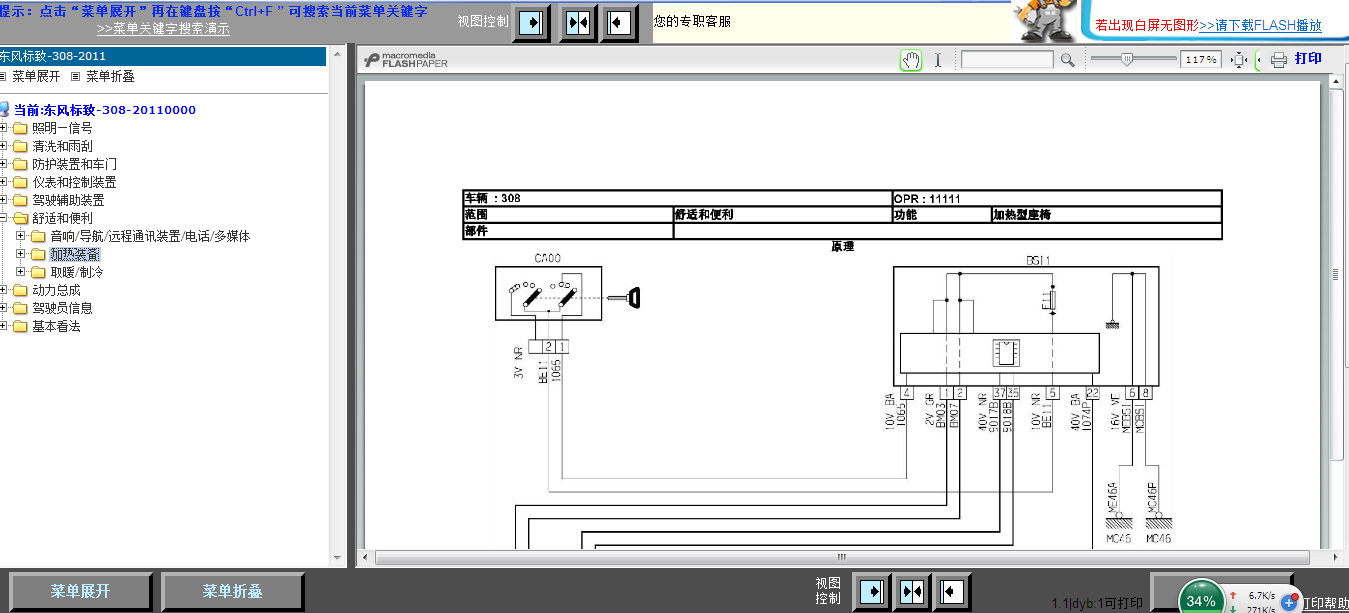
Task: Click the bottom 菜单折叠 button
Action: click(x=232, y=591)
